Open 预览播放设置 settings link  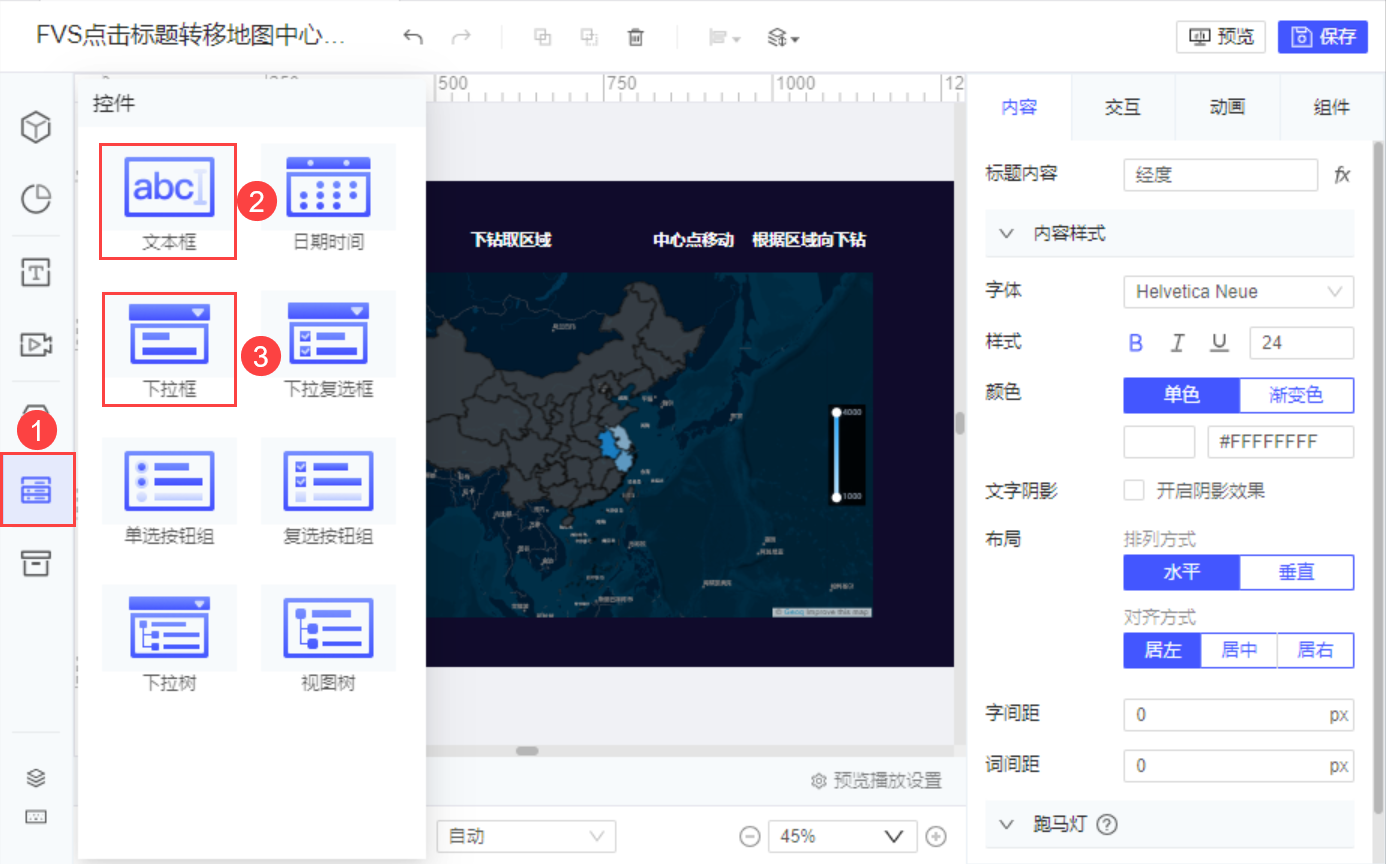876,781
